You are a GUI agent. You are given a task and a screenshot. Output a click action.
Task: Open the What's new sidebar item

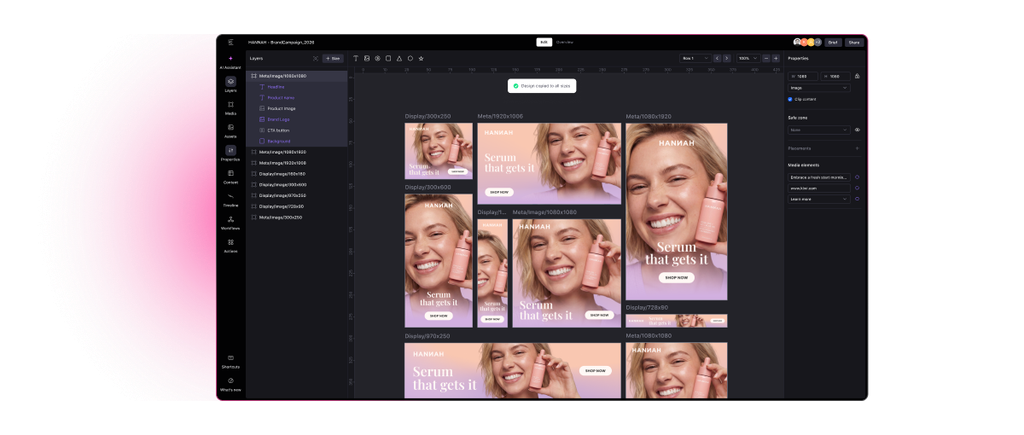(231, 384)
